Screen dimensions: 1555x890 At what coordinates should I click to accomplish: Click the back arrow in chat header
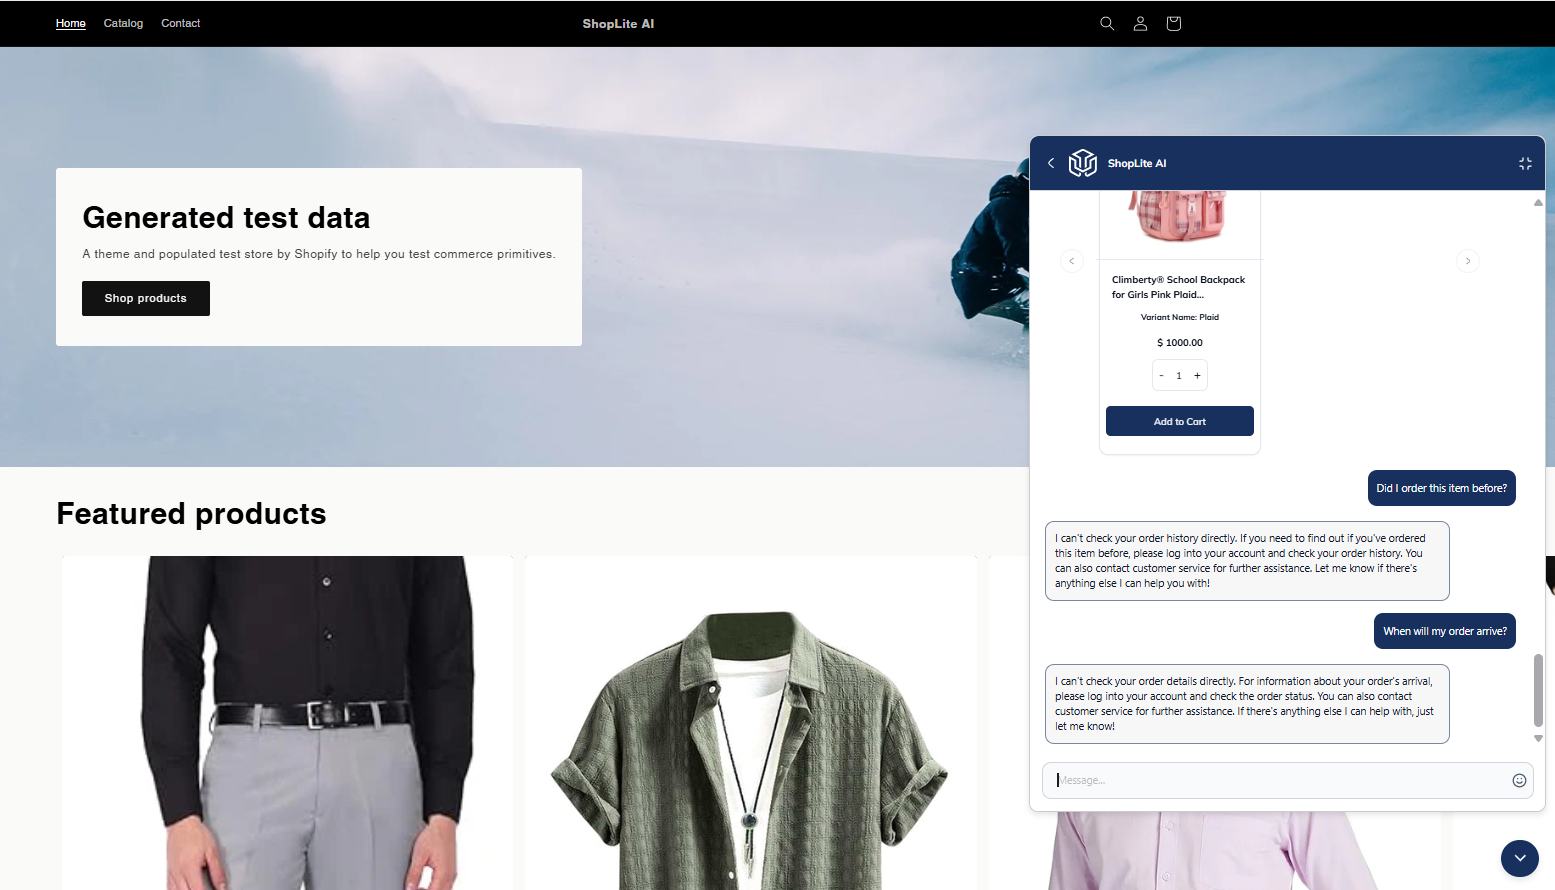pos(1051,163)
